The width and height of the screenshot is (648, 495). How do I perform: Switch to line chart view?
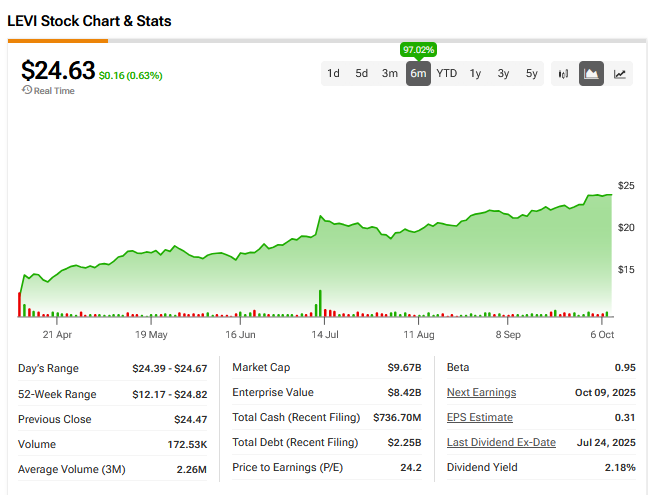click(x=620, y=73)
